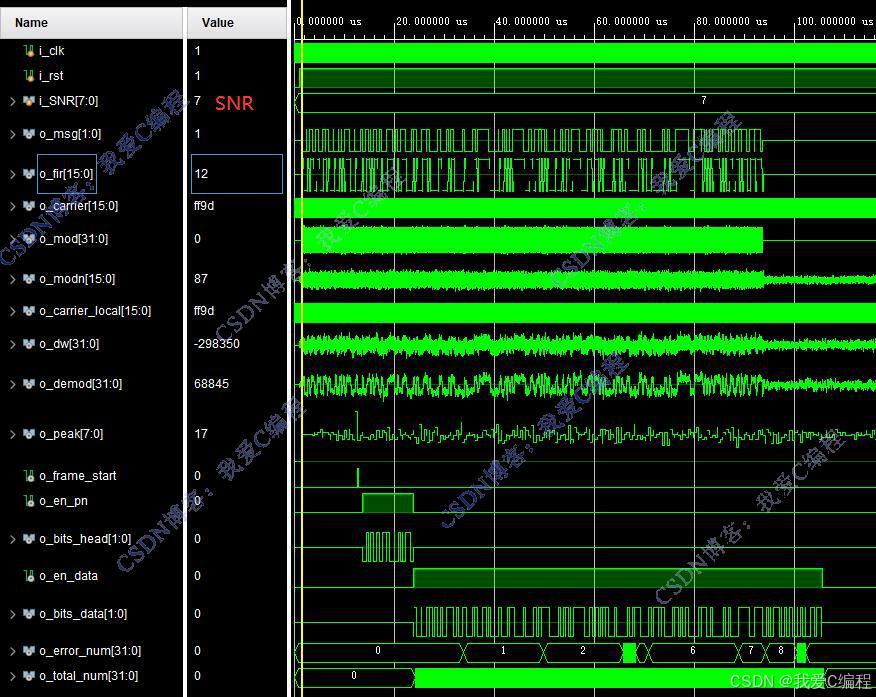Screen dimensions: 876x697
Task: Click the o_demod value 68845
Action: [211, 384]
